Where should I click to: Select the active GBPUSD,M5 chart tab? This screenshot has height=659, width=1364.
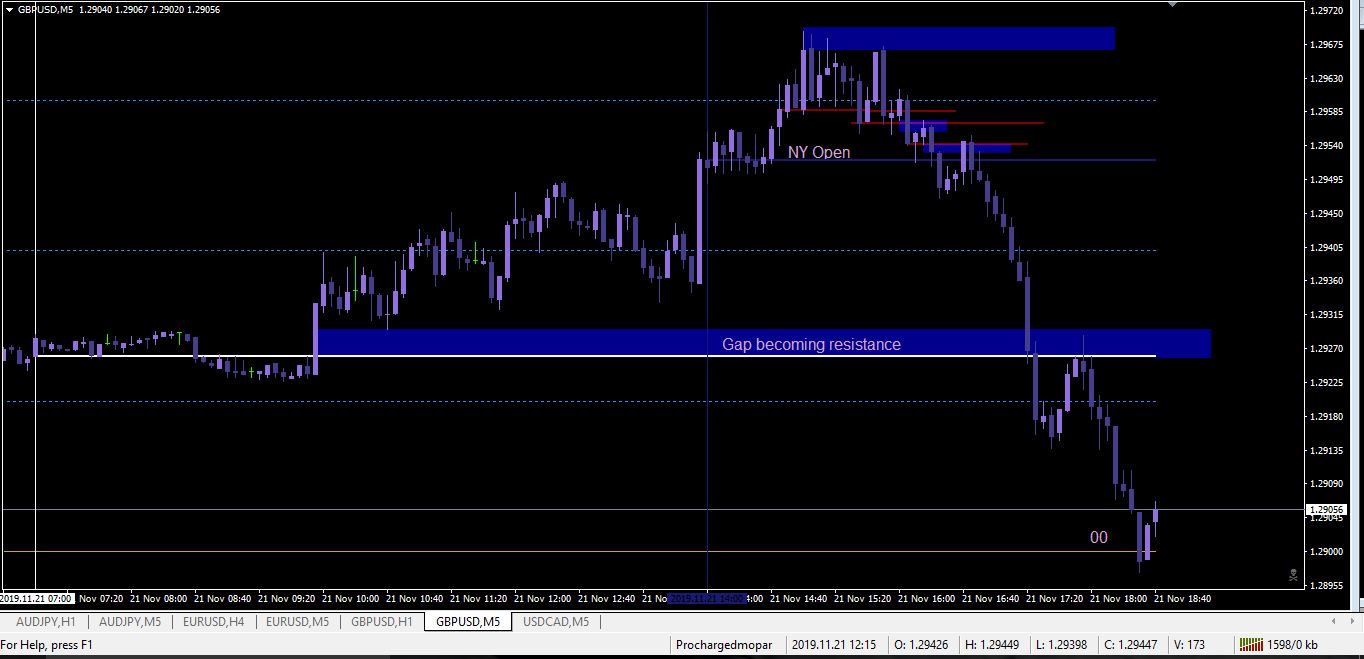tap(468, 622)
